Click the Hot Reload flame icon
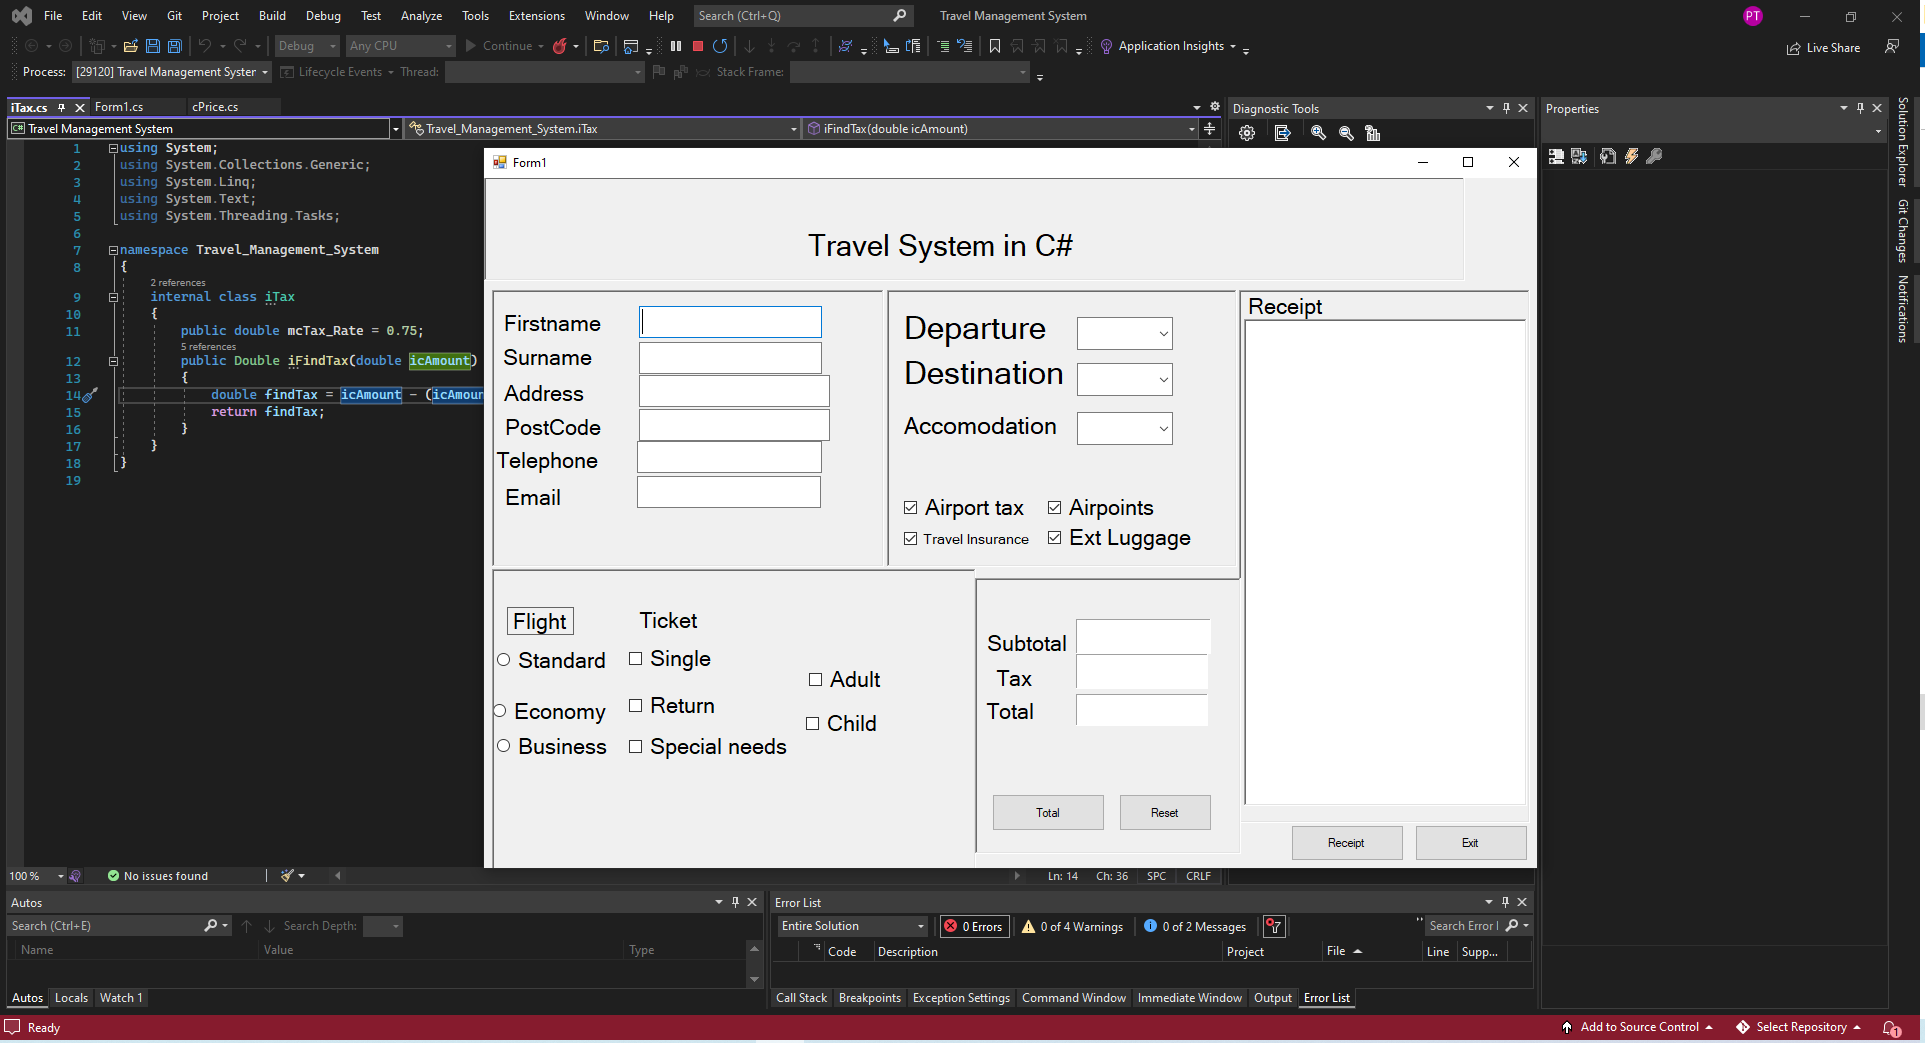 pos(560,46)
